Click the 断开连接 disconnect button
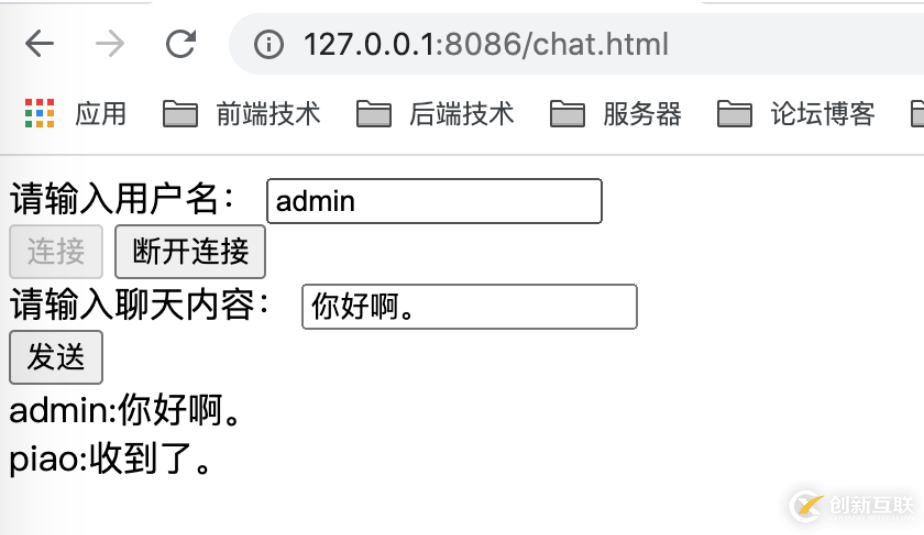The width and height of the screenshot is (924, 535). 190,251
